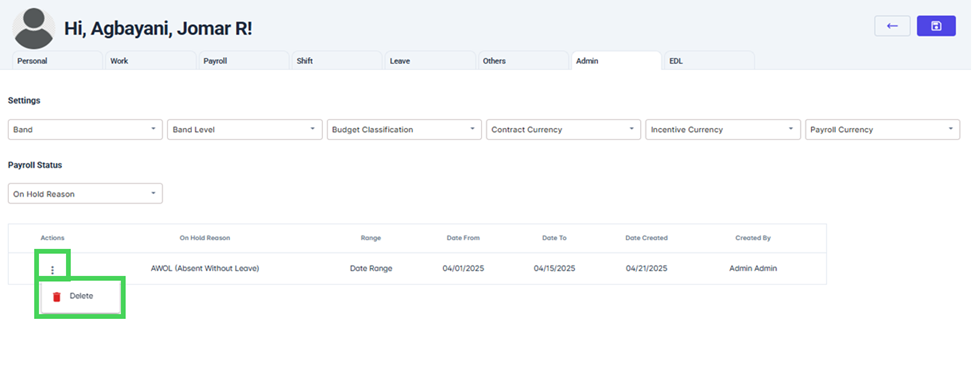Image resolution: width=975 pixels, height=365 pixels.
Task: Open the Band dropdown
Action: [85, 129]
